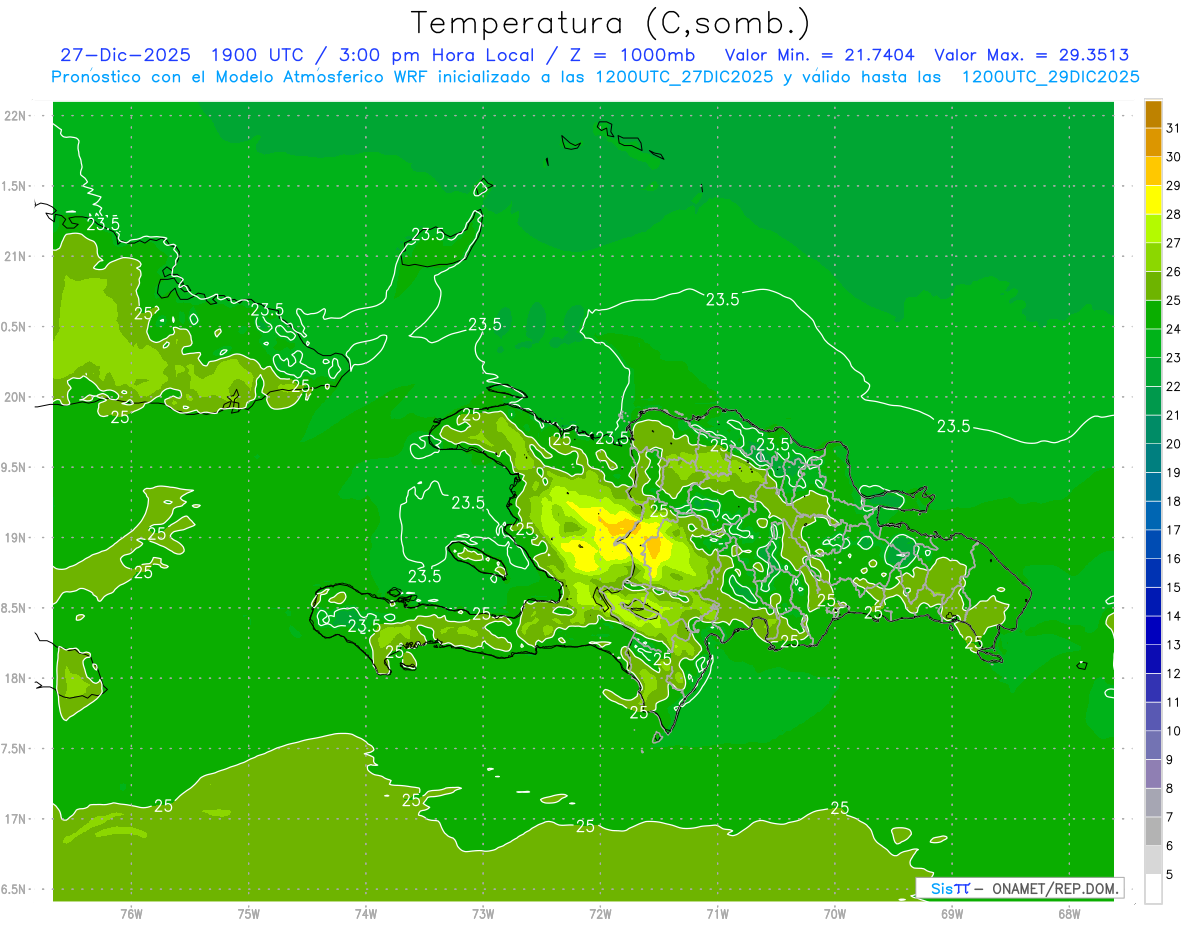The image size is (1200, 927).
Task: Click "1200UTC_29DIC2025" valid-until time
Action: tap(1051, 77)
